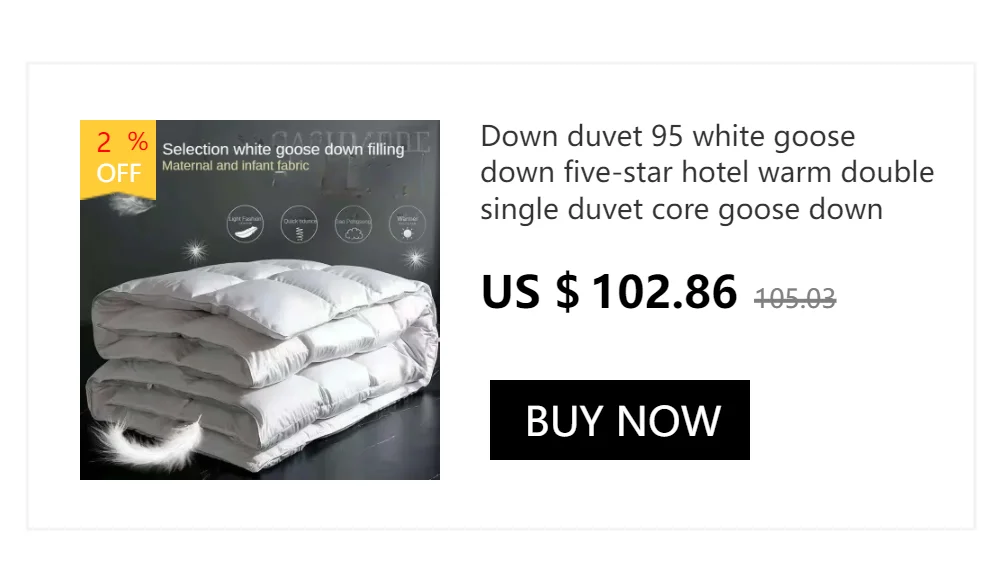Click the cloud circle feature icon

click(353, 224)
